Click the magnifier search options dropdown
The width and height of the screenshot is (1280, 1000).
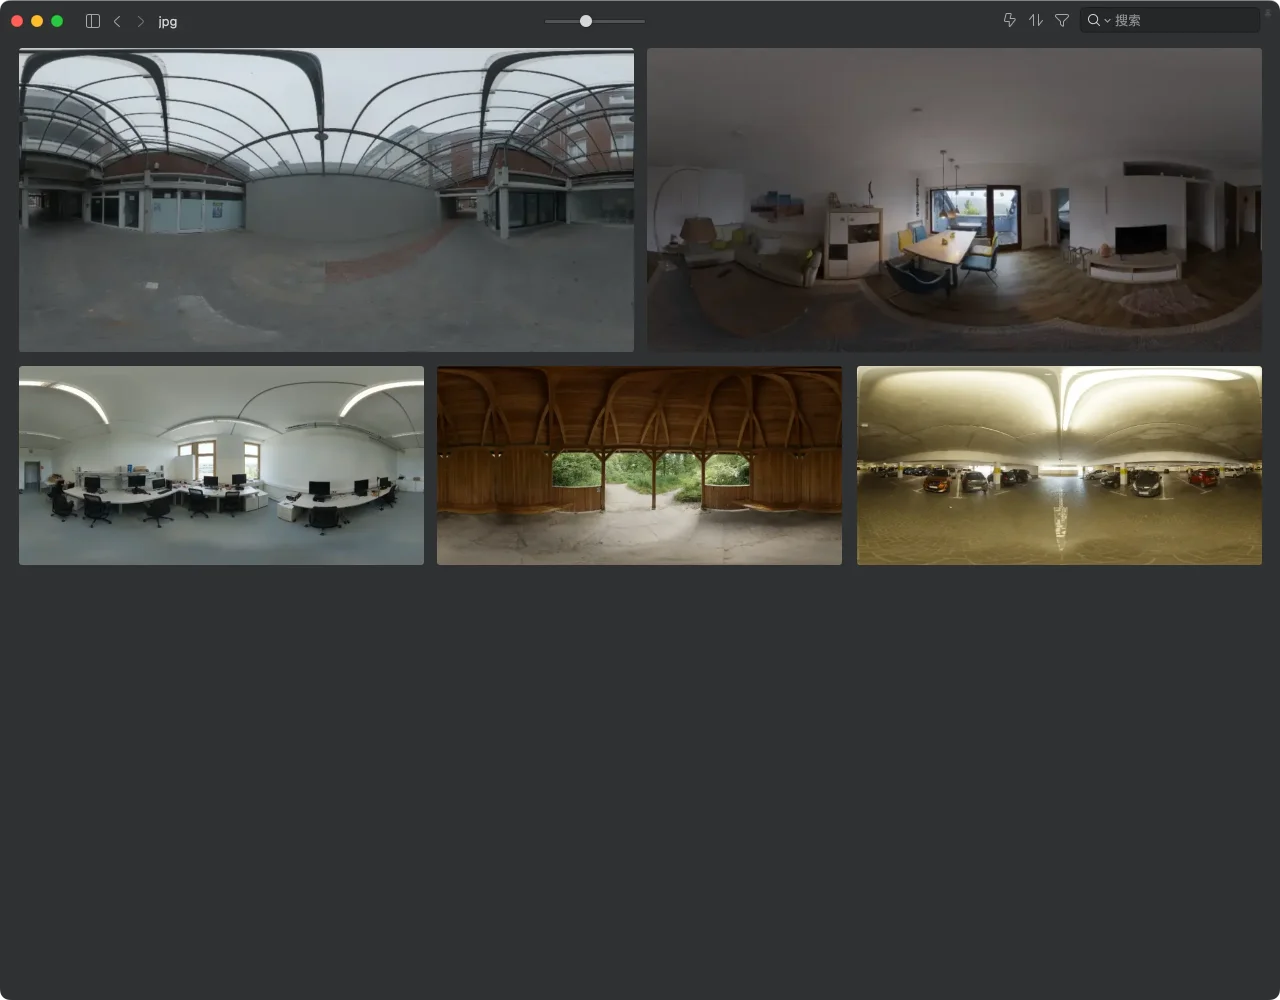[x=1099, y=20]
